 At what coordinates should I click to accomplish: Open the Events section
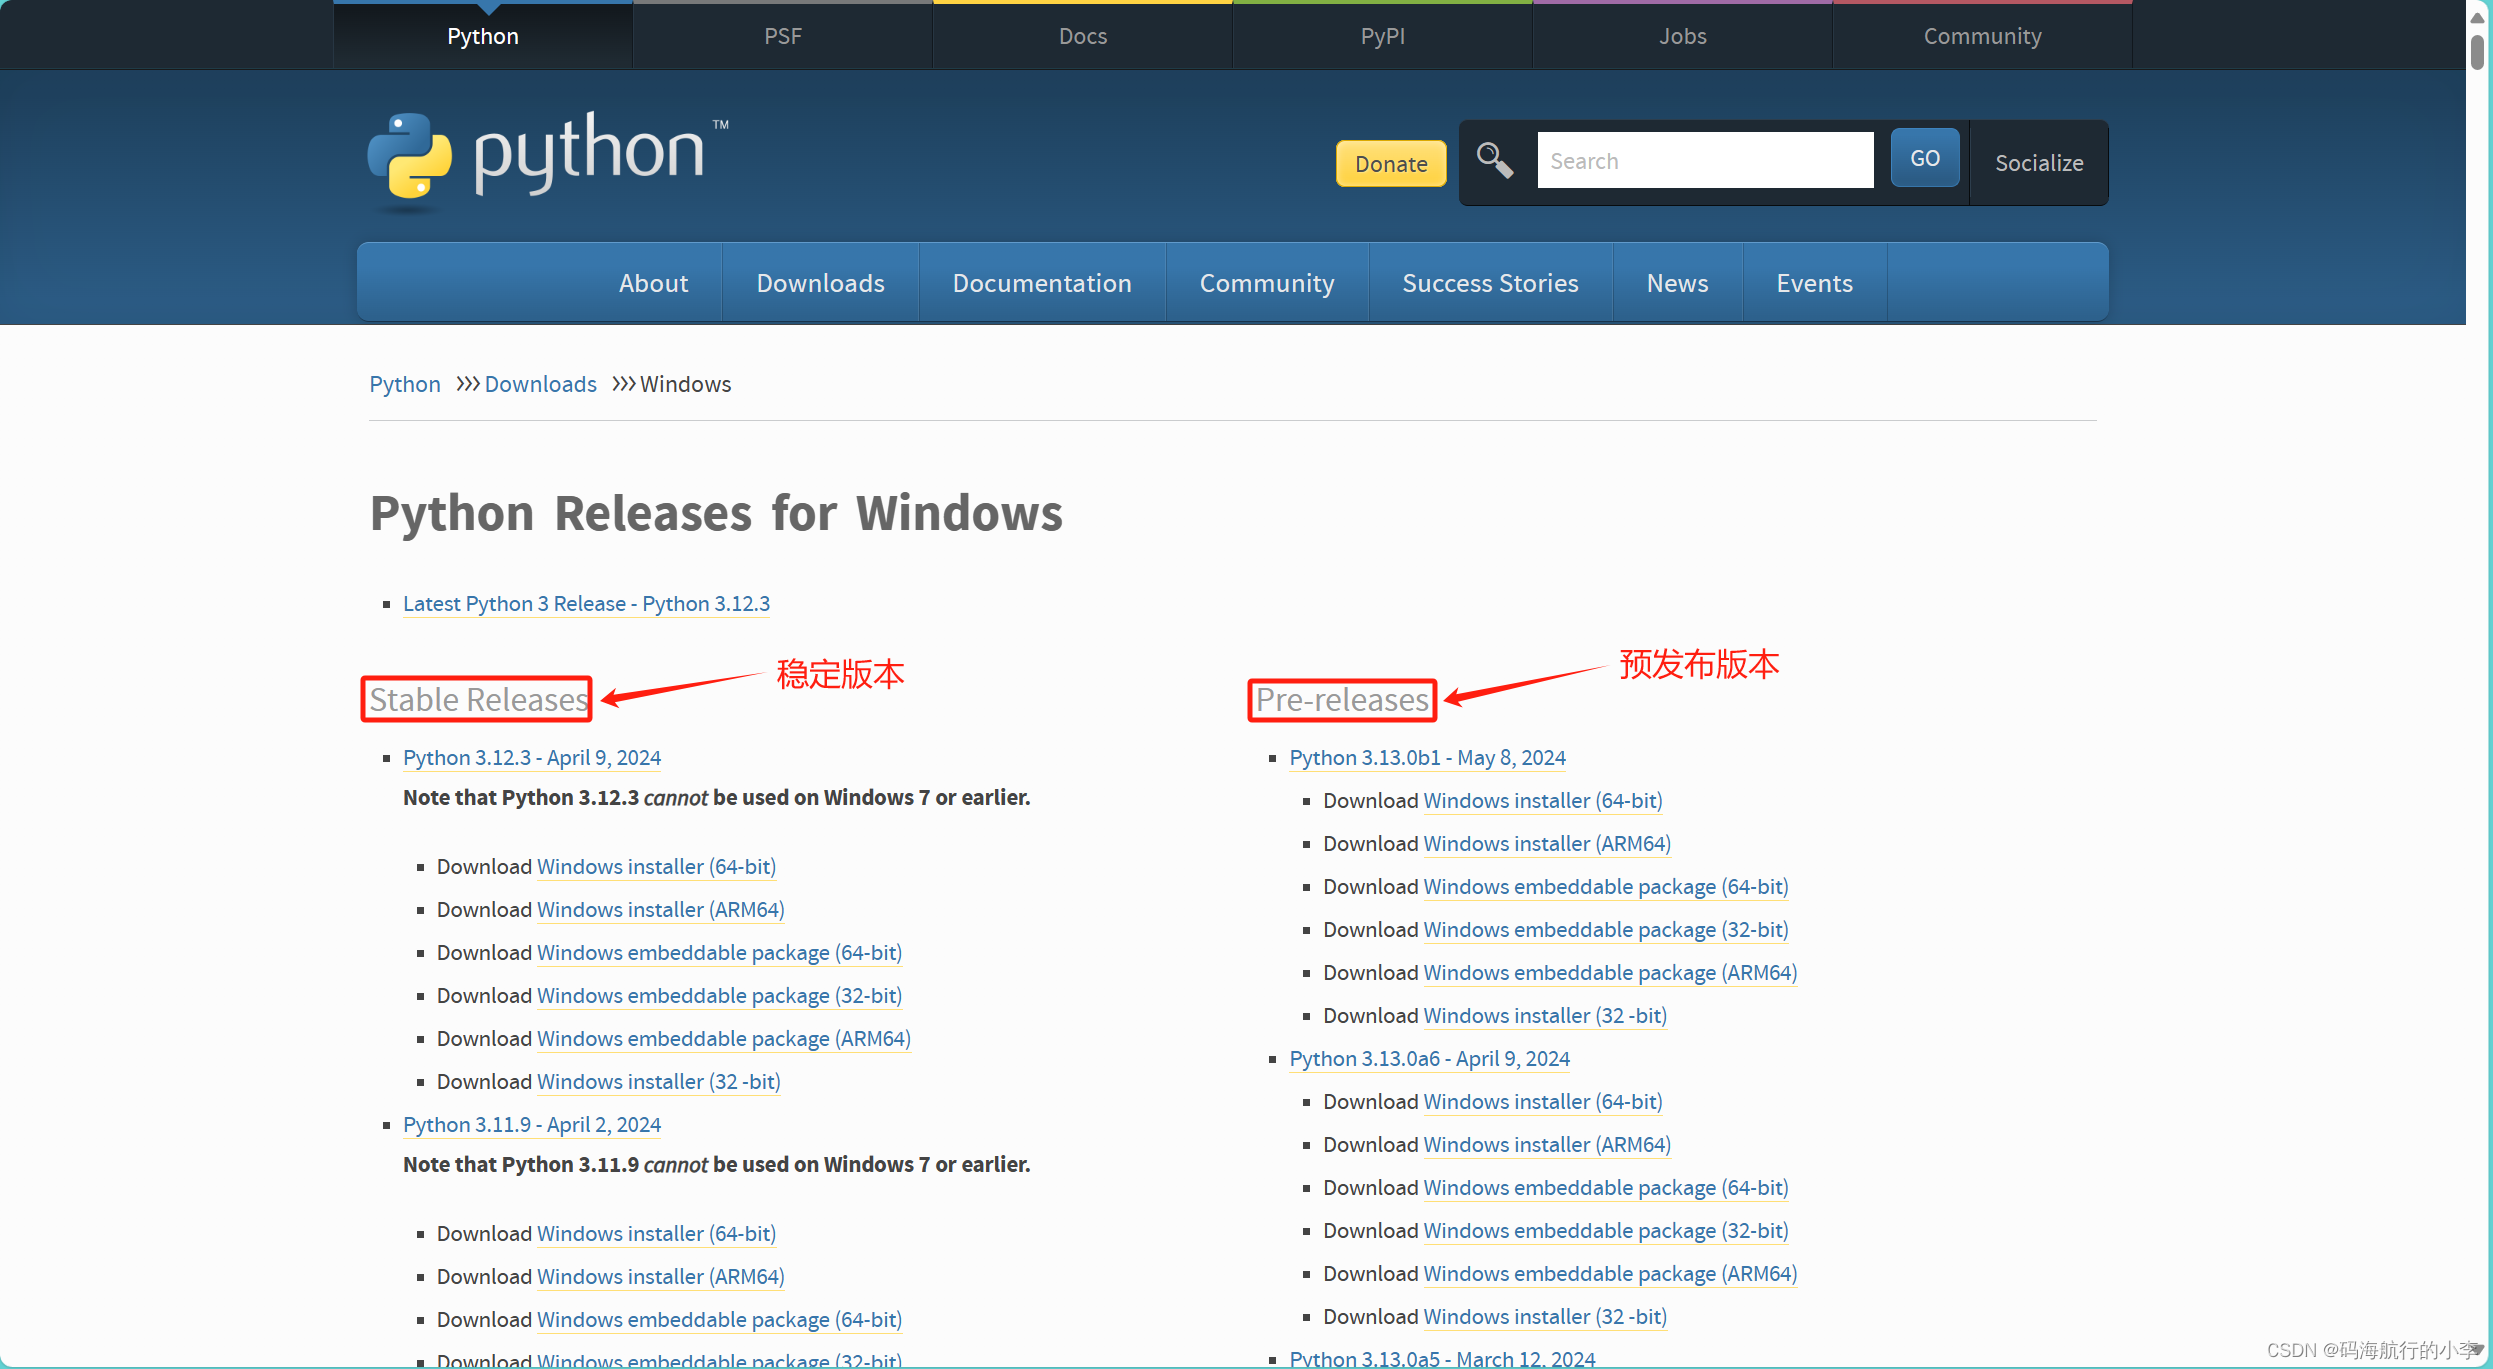coord(1814,283)
